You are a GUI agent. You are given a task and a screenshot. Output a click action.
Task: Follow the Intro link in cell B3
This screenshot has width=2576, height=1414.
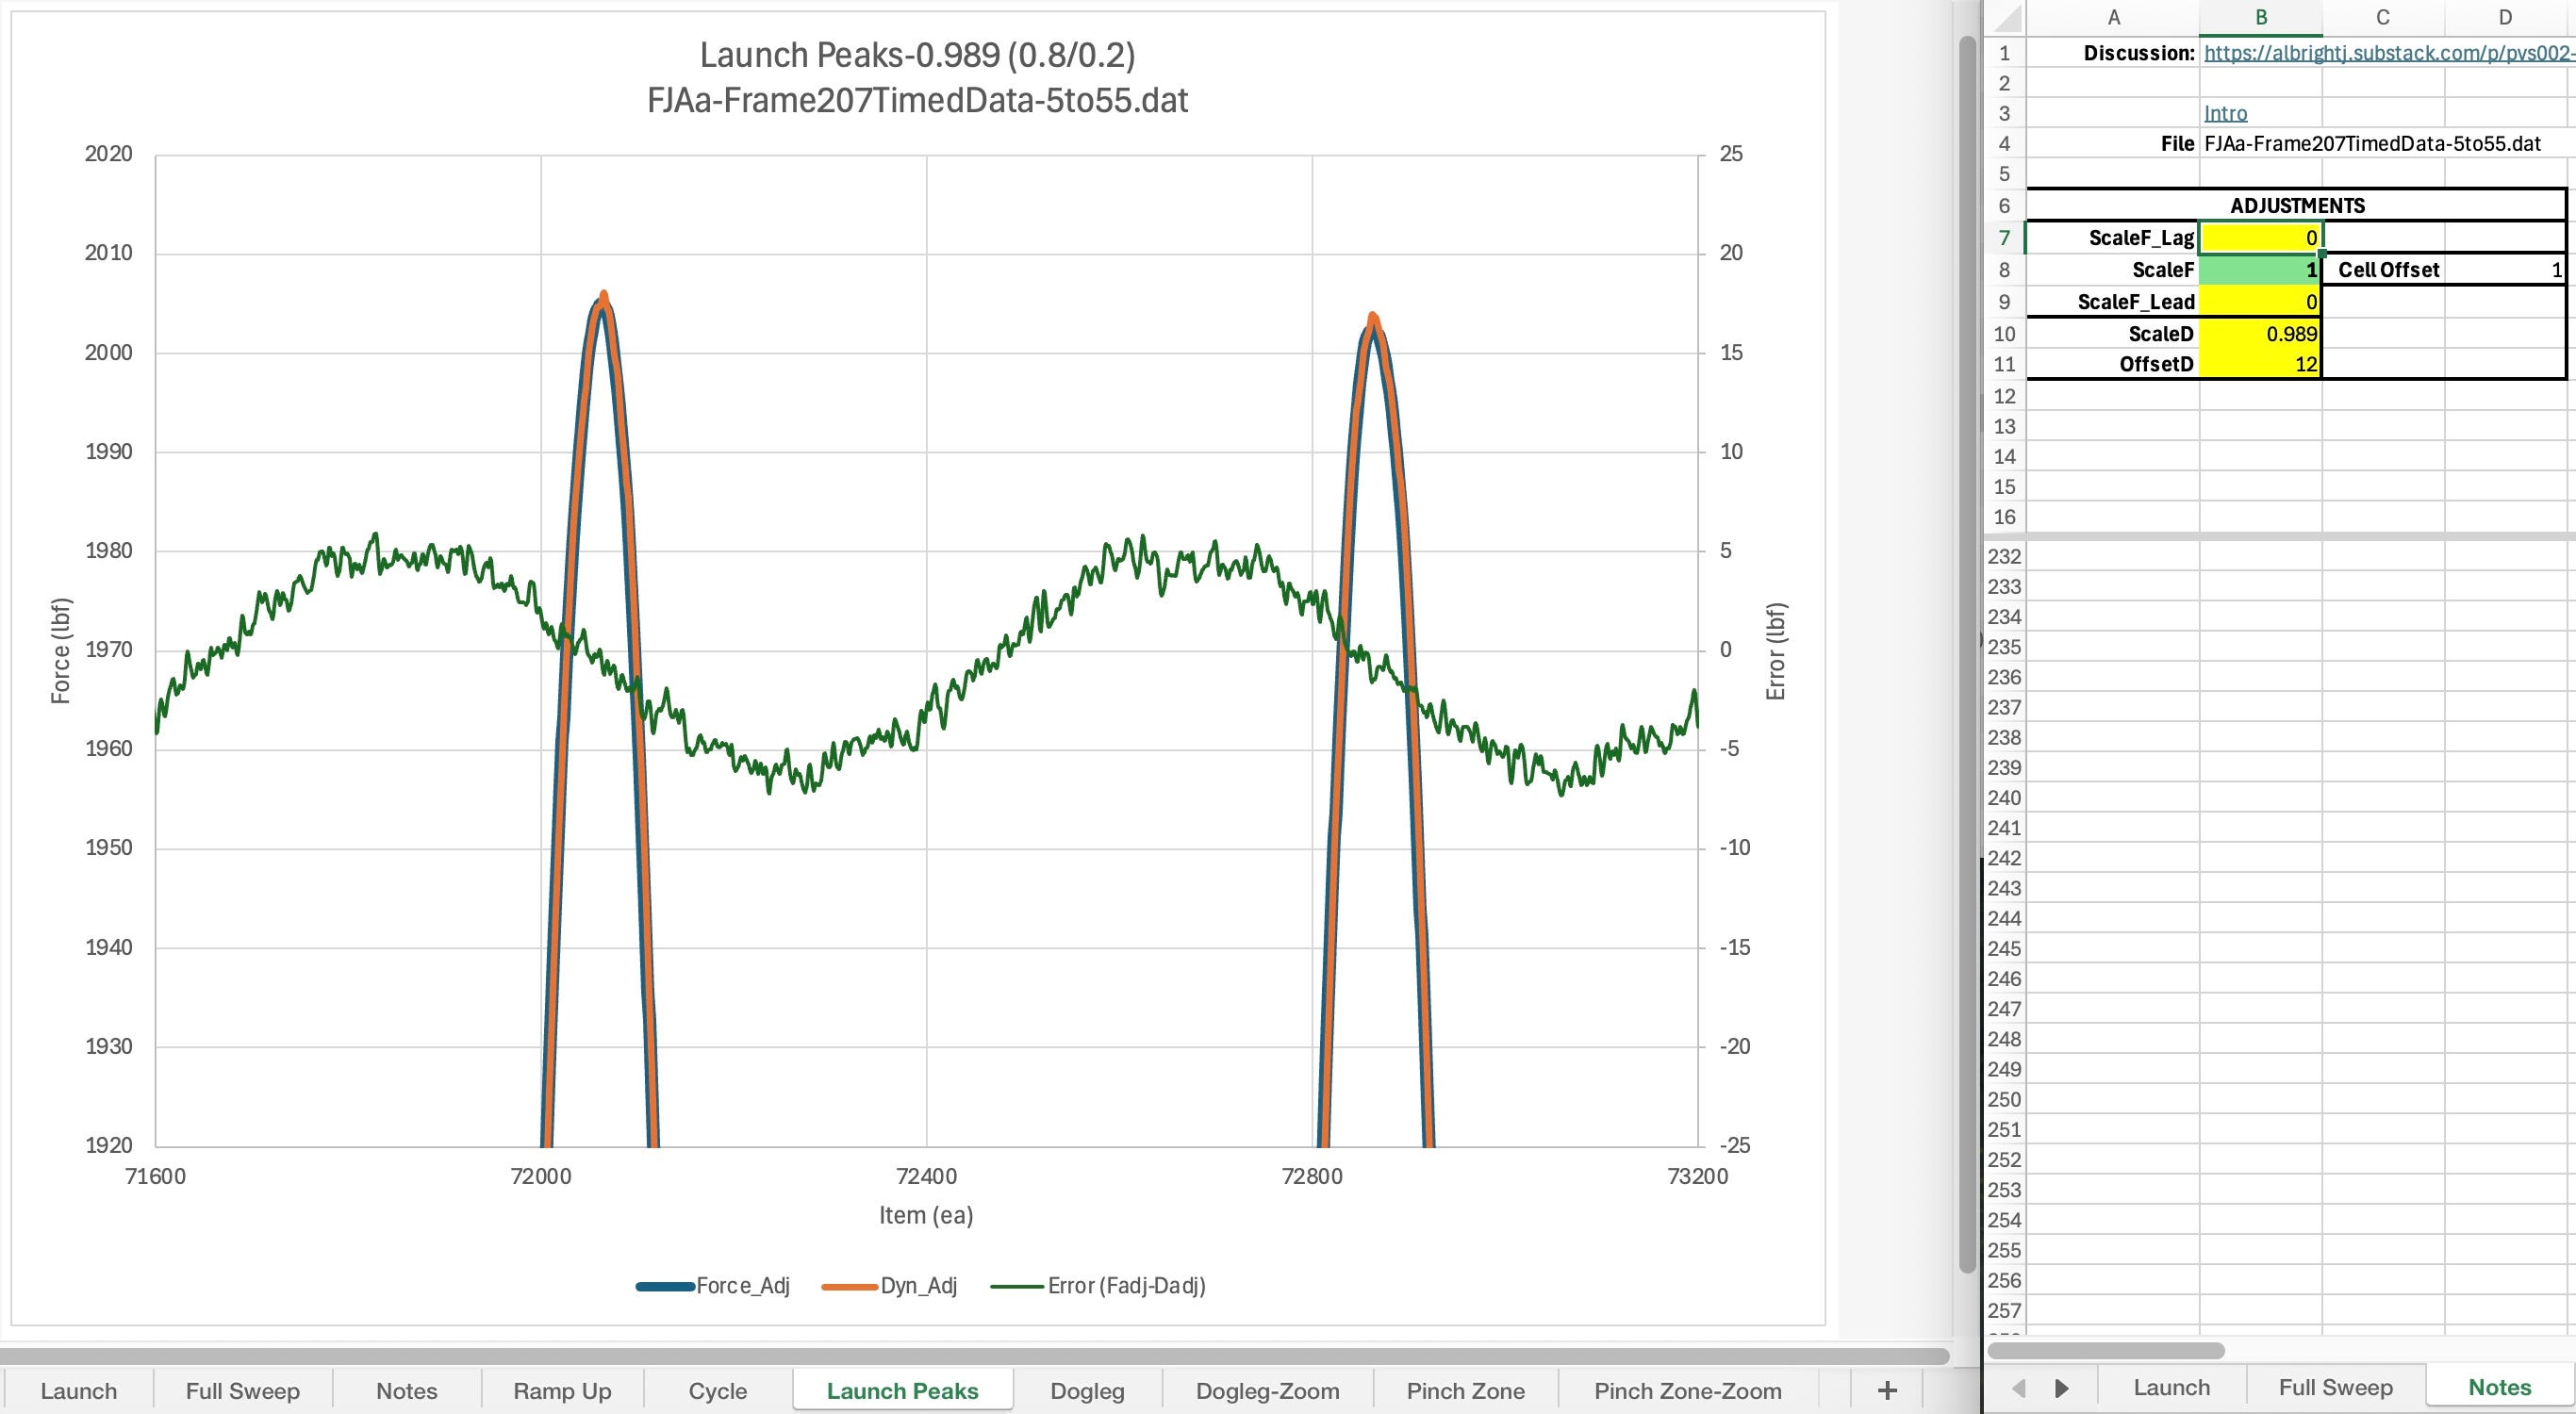tap(2225, 113)
